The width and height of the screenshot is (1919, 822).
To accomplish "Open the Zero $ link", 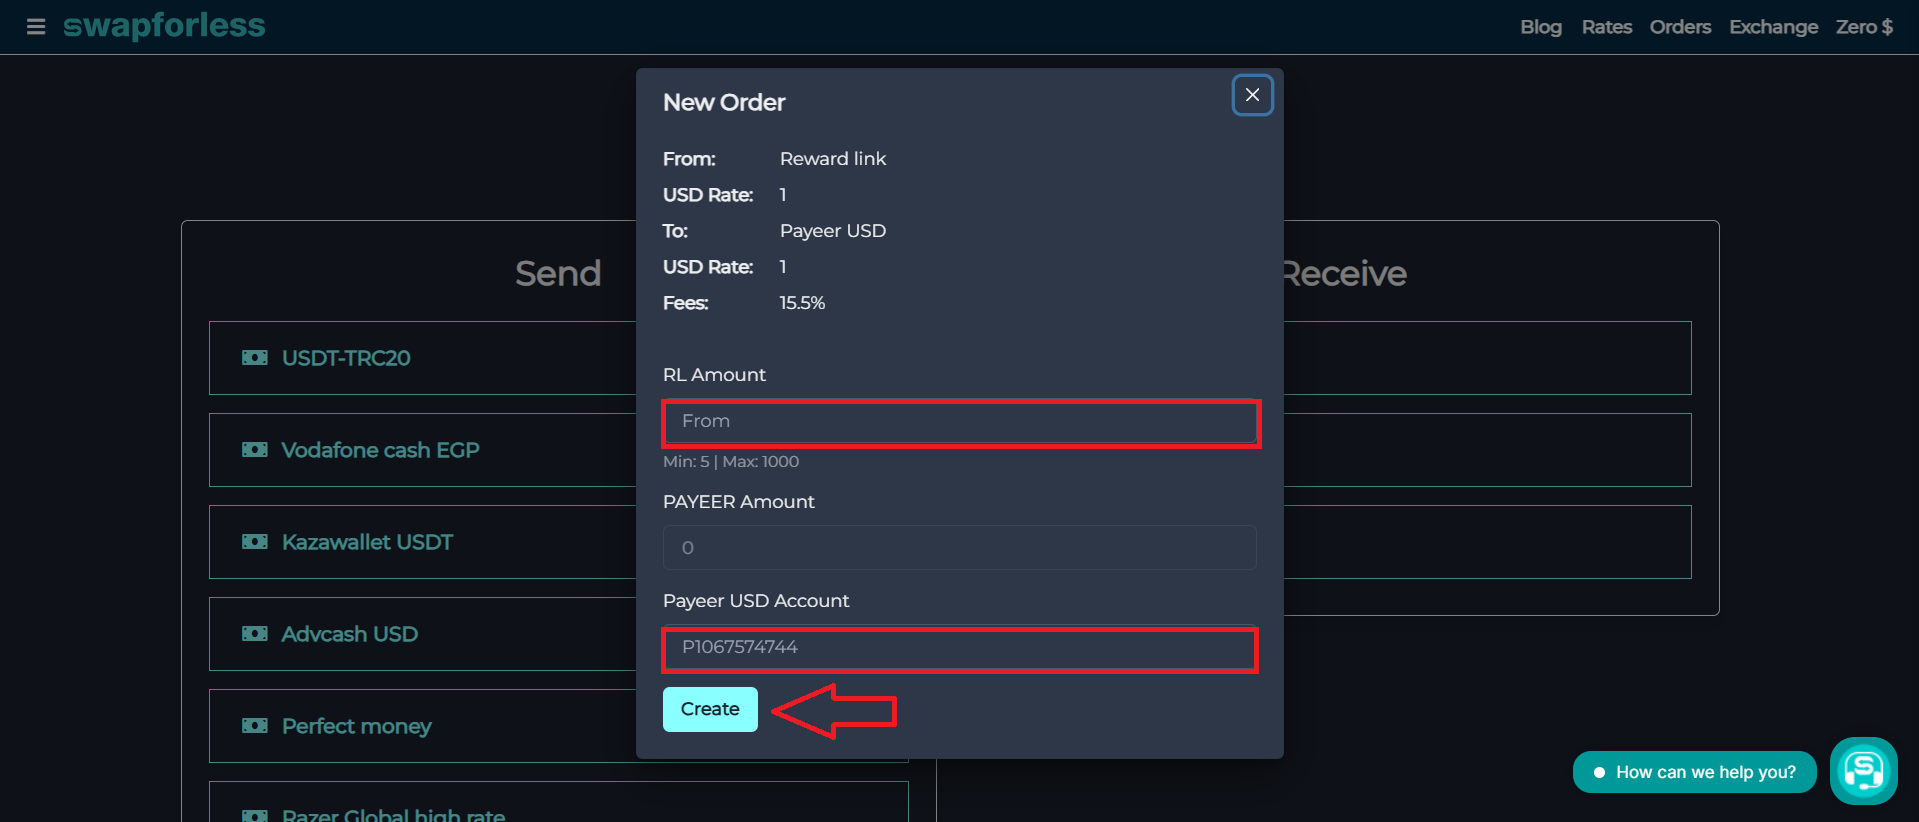I will (x=1864, y=27).
